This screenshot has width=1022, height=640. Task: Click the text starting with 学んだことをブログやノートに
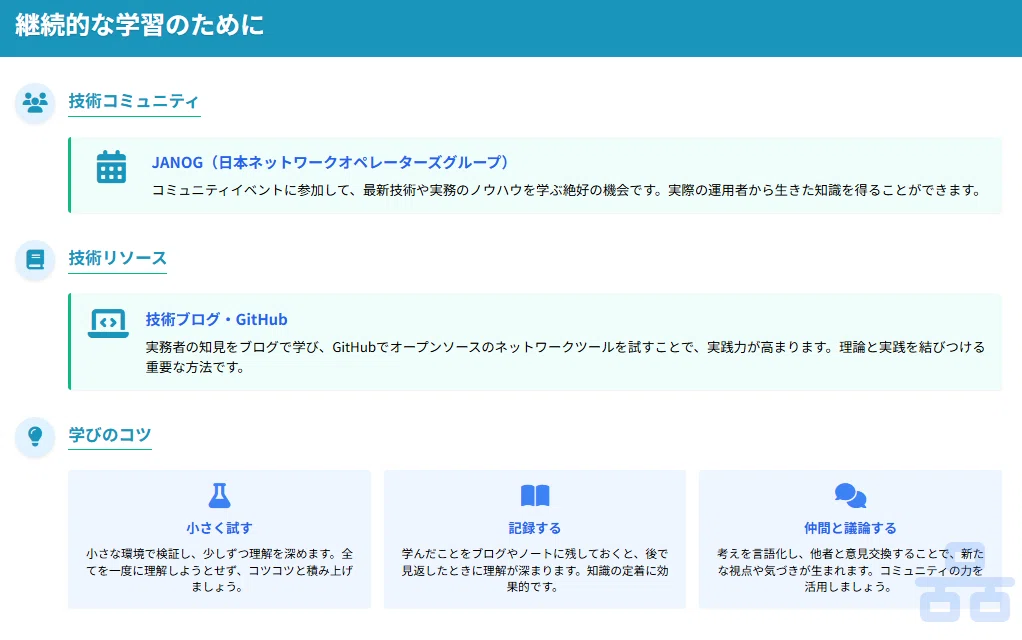click(x=535, y=570)
